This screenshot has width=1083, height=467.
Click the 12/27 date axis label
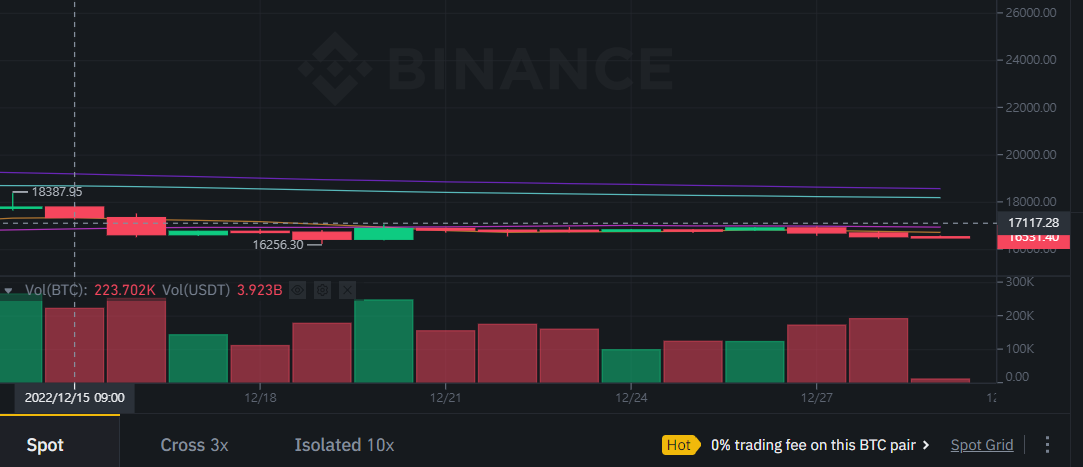click(x=816, y=399)
